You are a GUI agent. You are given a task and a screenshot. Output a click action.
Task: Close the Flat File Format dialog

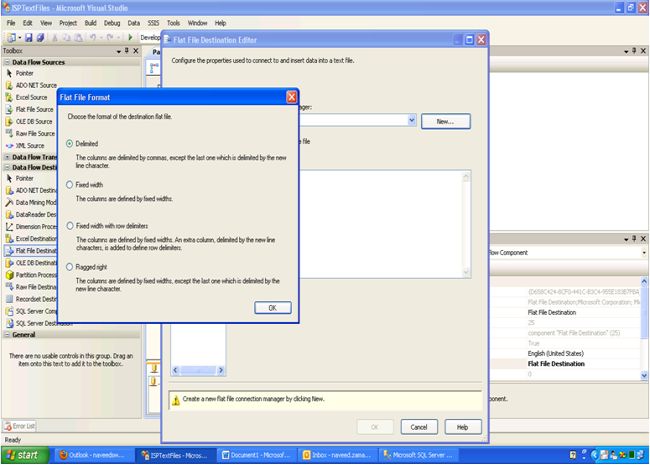click(291, 97)
